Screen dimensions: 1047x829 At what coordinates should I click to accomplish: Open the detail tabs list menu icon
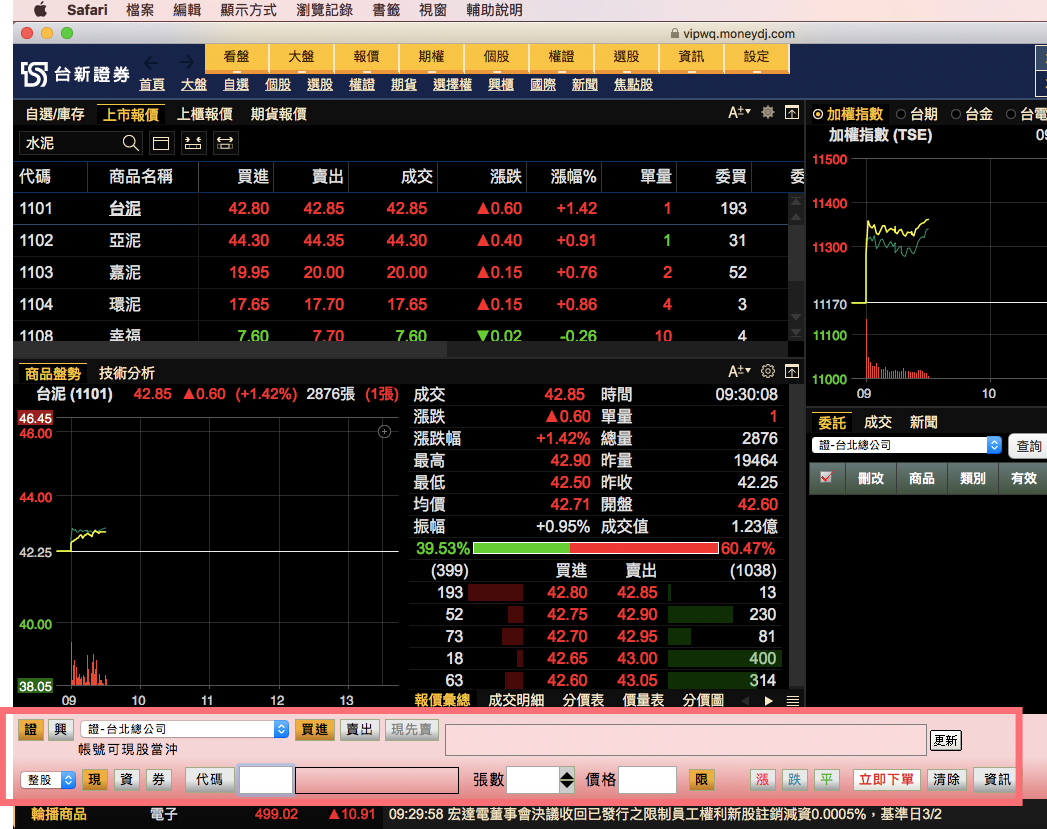(793, 701)
